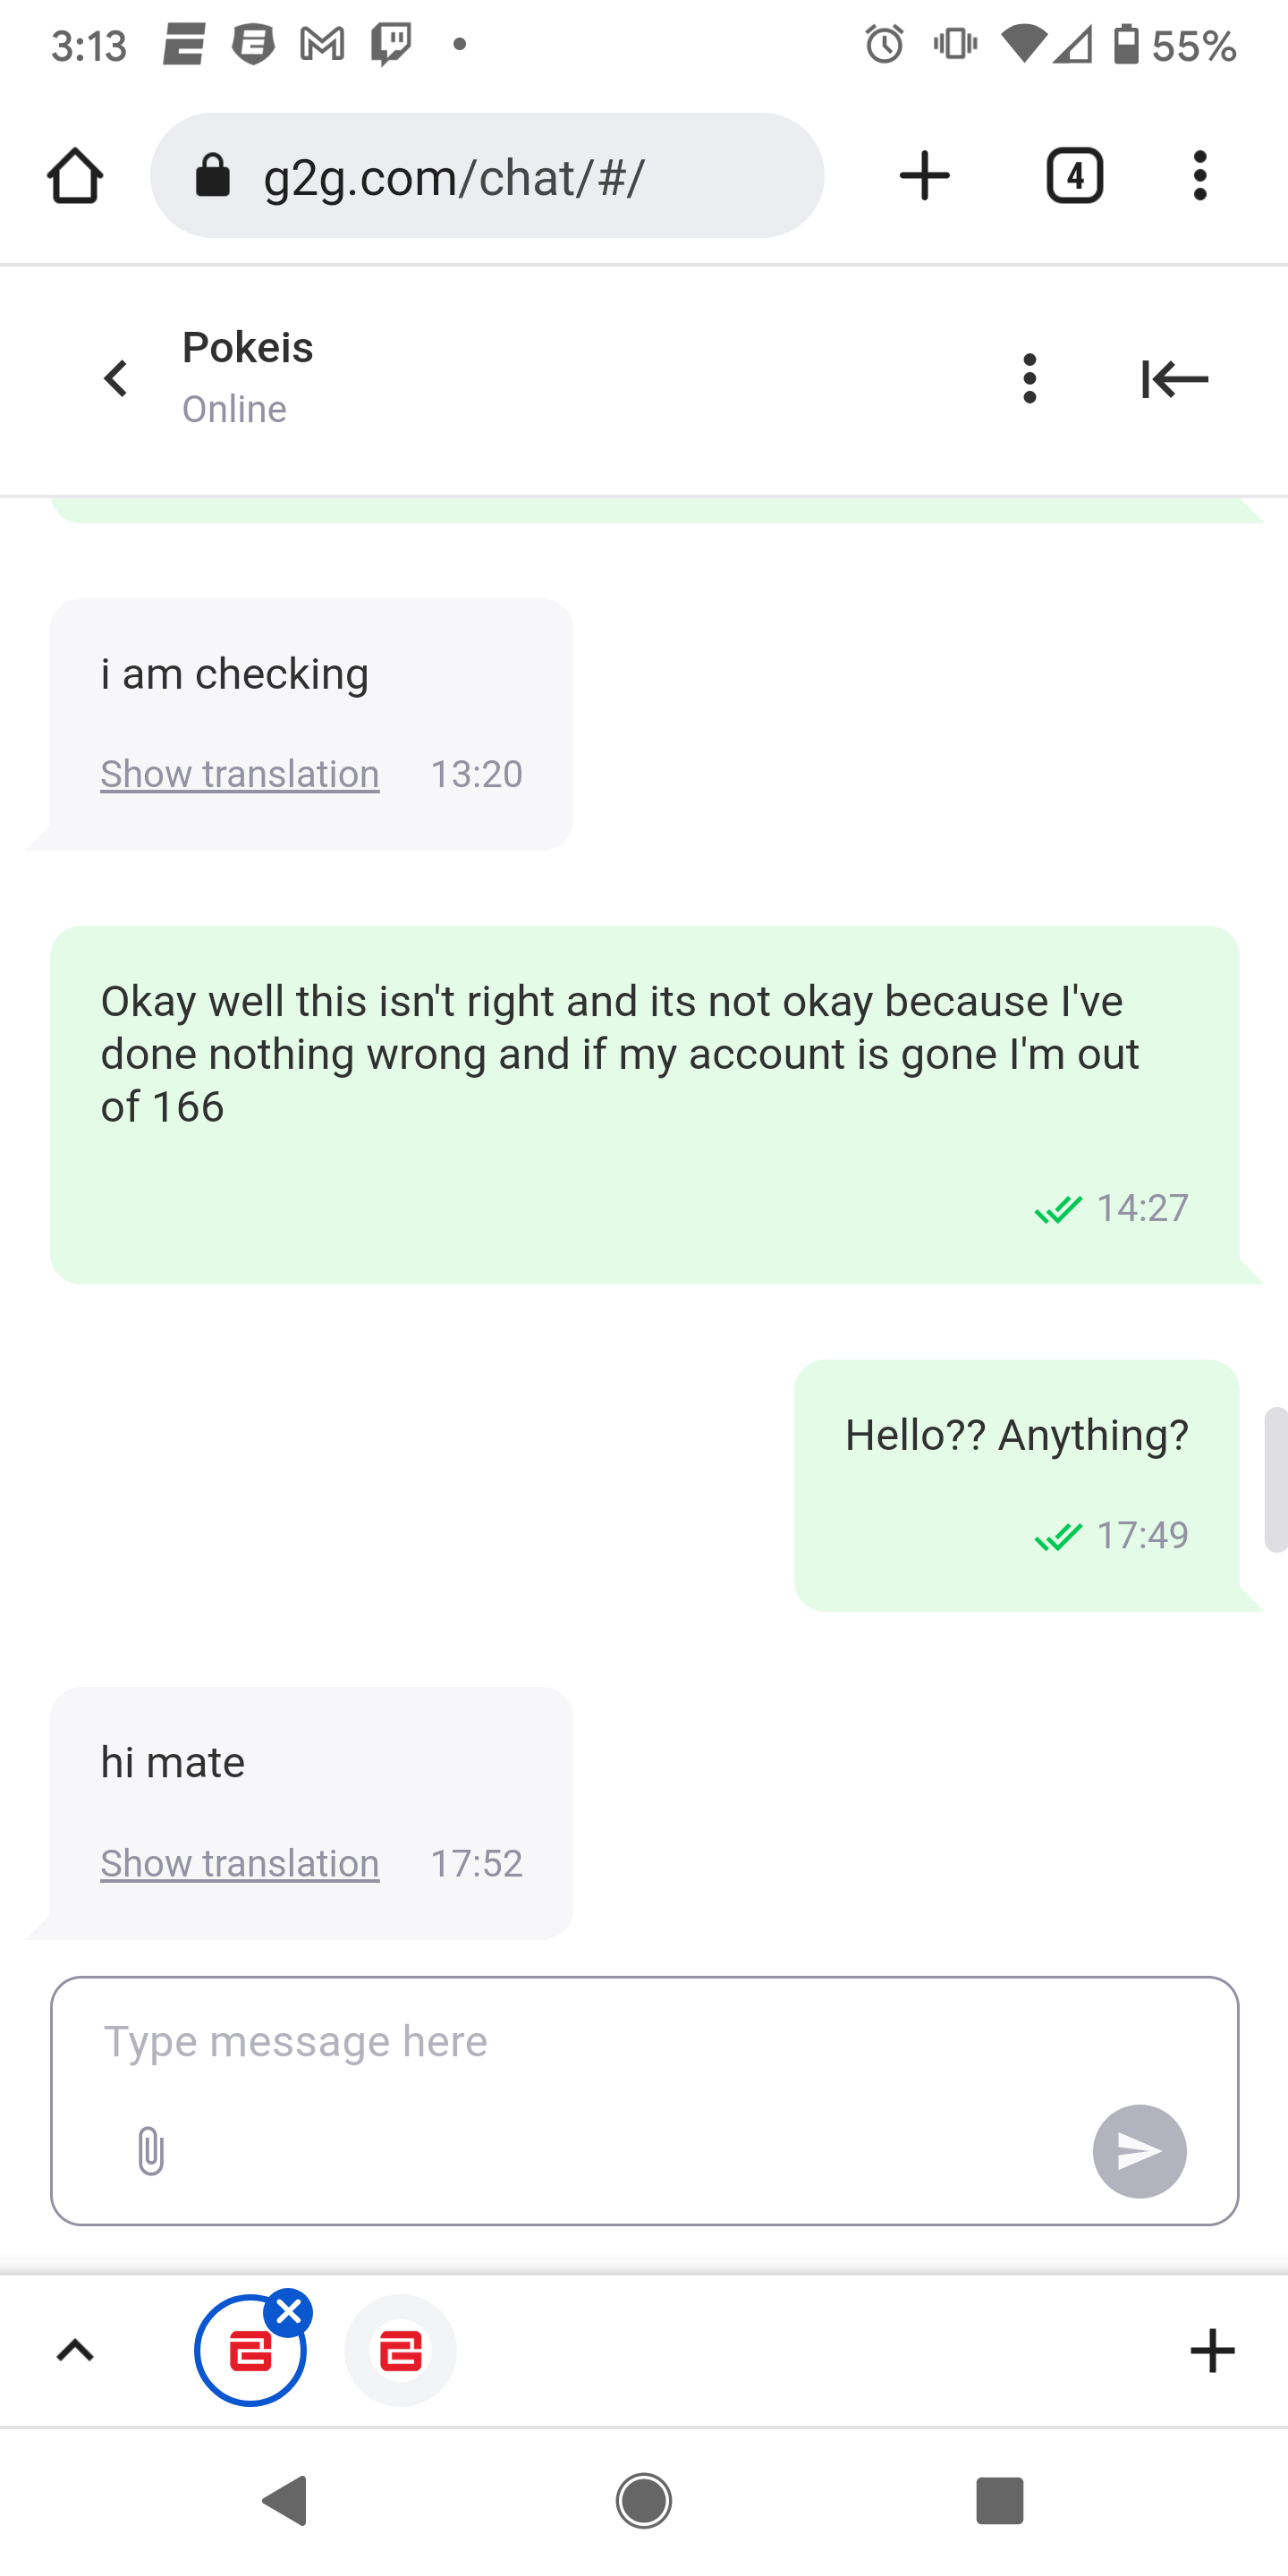Open the browser three-dot menu
The width and height of the screenshot is (1288, 2576).
[x=1199, y=176]
